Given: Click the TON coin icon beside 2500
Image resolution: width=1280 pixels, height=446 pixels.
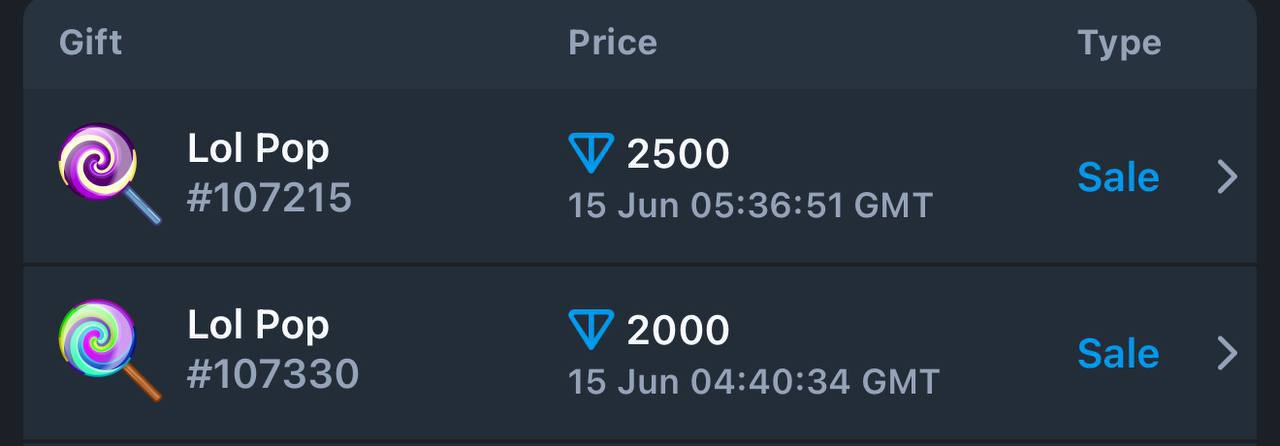Looking at the screenshot, I should coord(590,154).
